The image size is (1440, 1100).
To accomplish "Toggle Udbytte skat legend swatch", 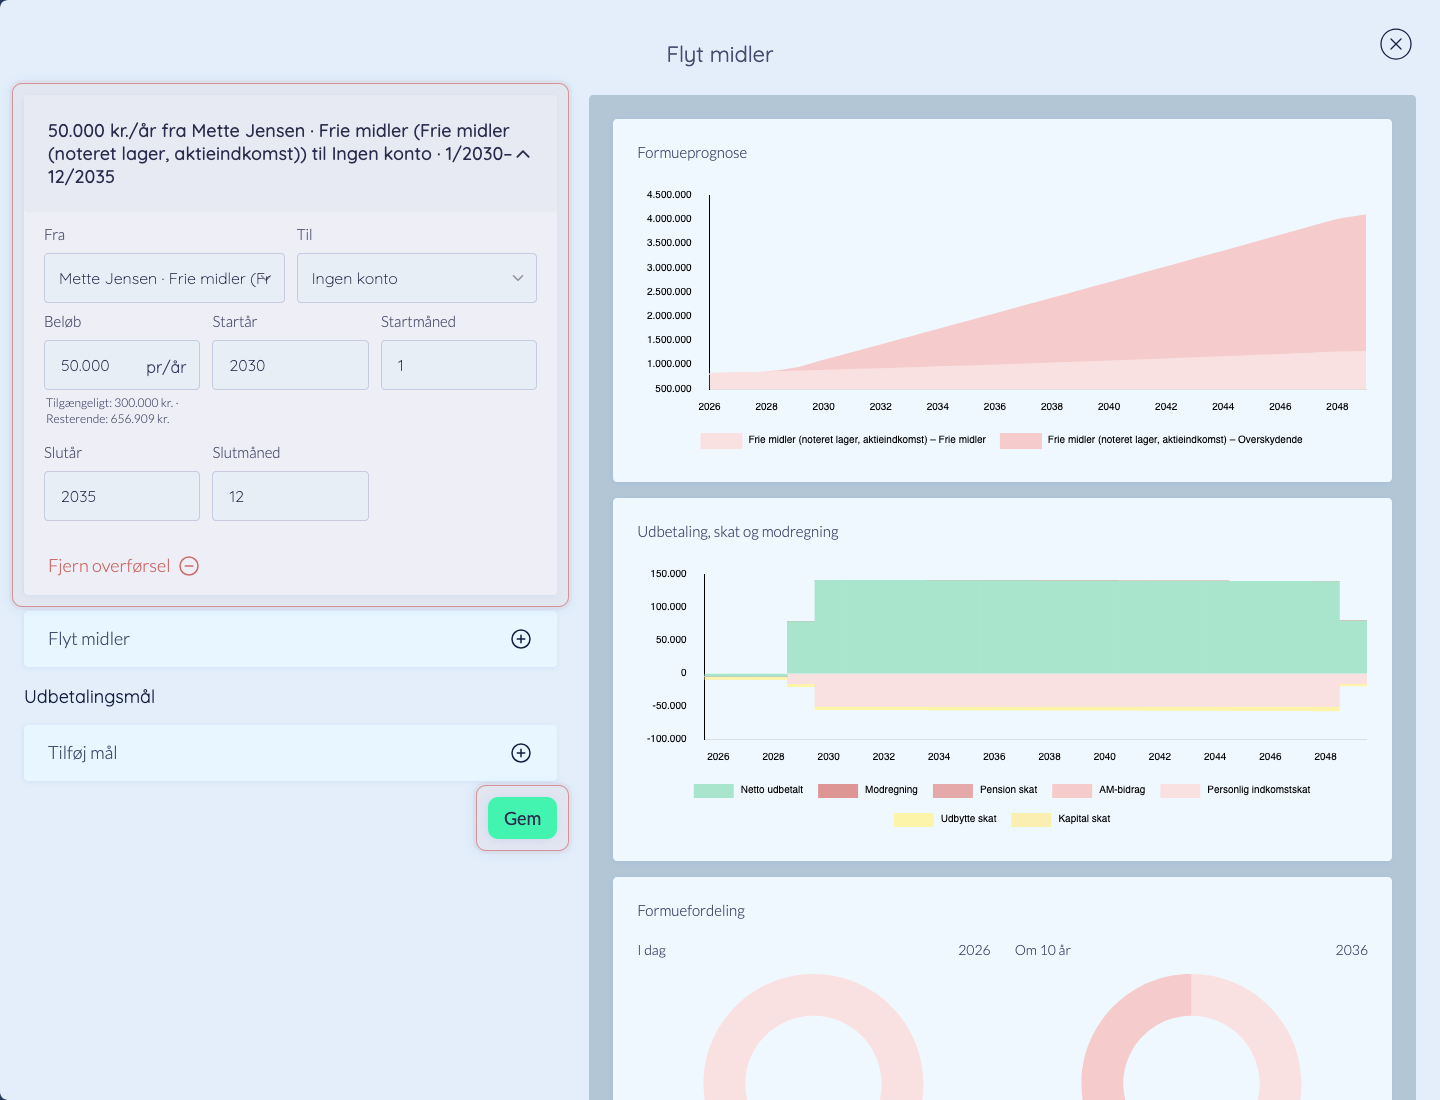I will click(914, 819).
